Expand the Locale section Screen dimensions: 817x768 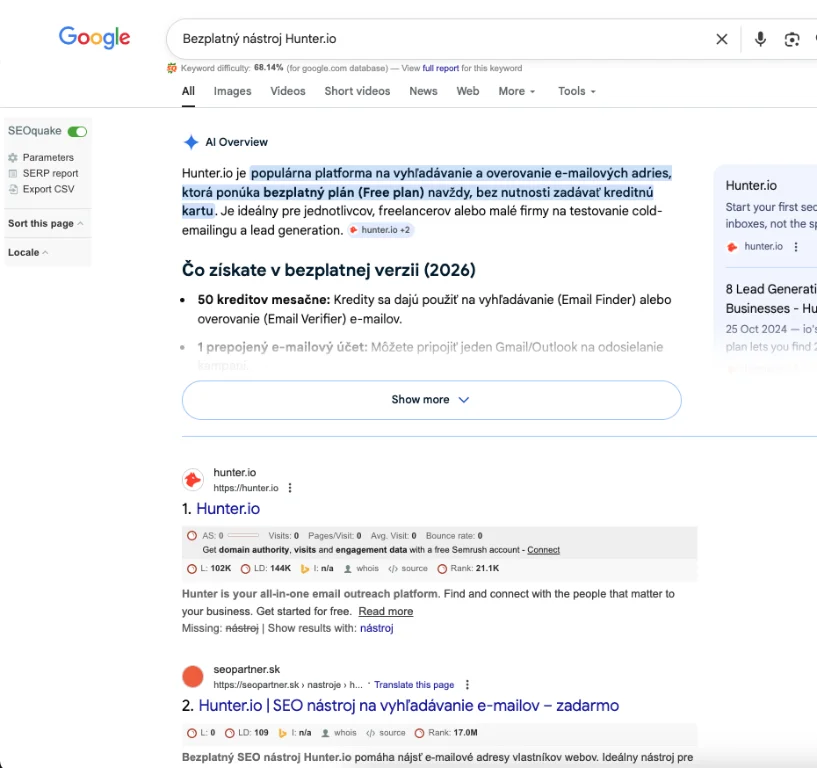28,252
